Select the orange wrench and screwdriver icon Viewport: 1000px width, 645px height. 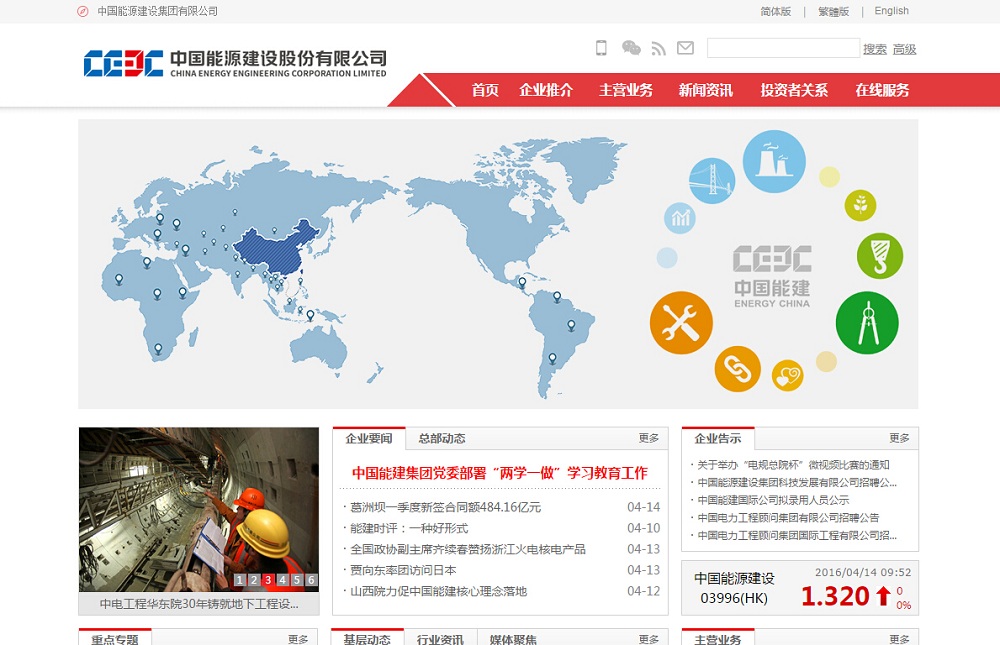click(x=681, y=323)
